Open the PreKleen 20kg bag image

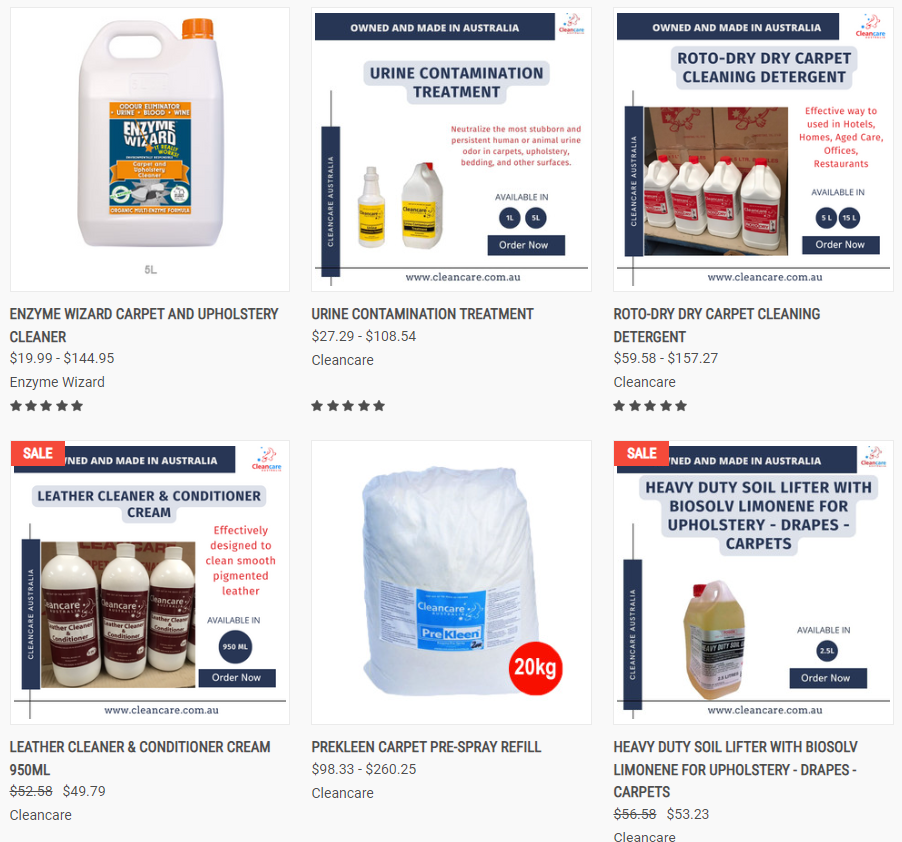pos(451,583)
